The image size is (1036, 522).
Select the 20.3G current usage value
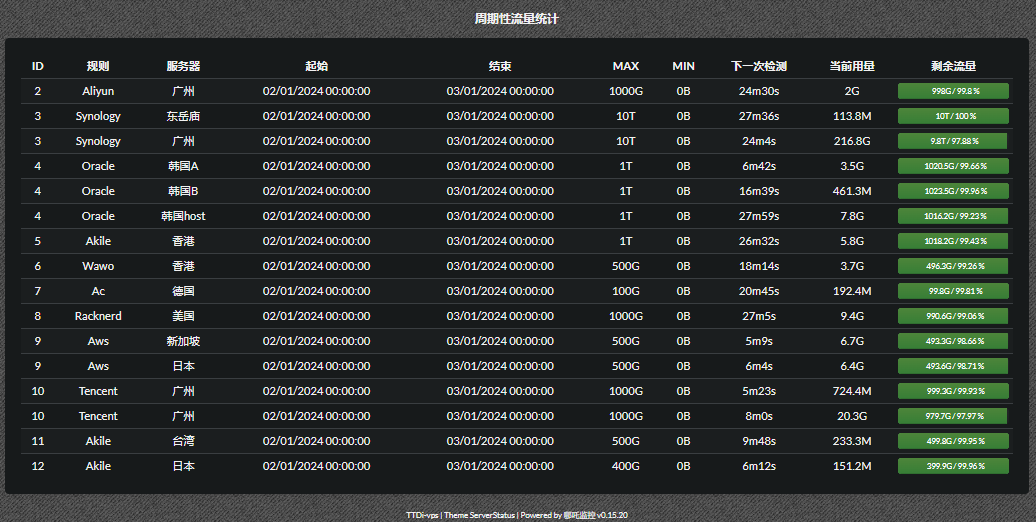coord(852,416)
